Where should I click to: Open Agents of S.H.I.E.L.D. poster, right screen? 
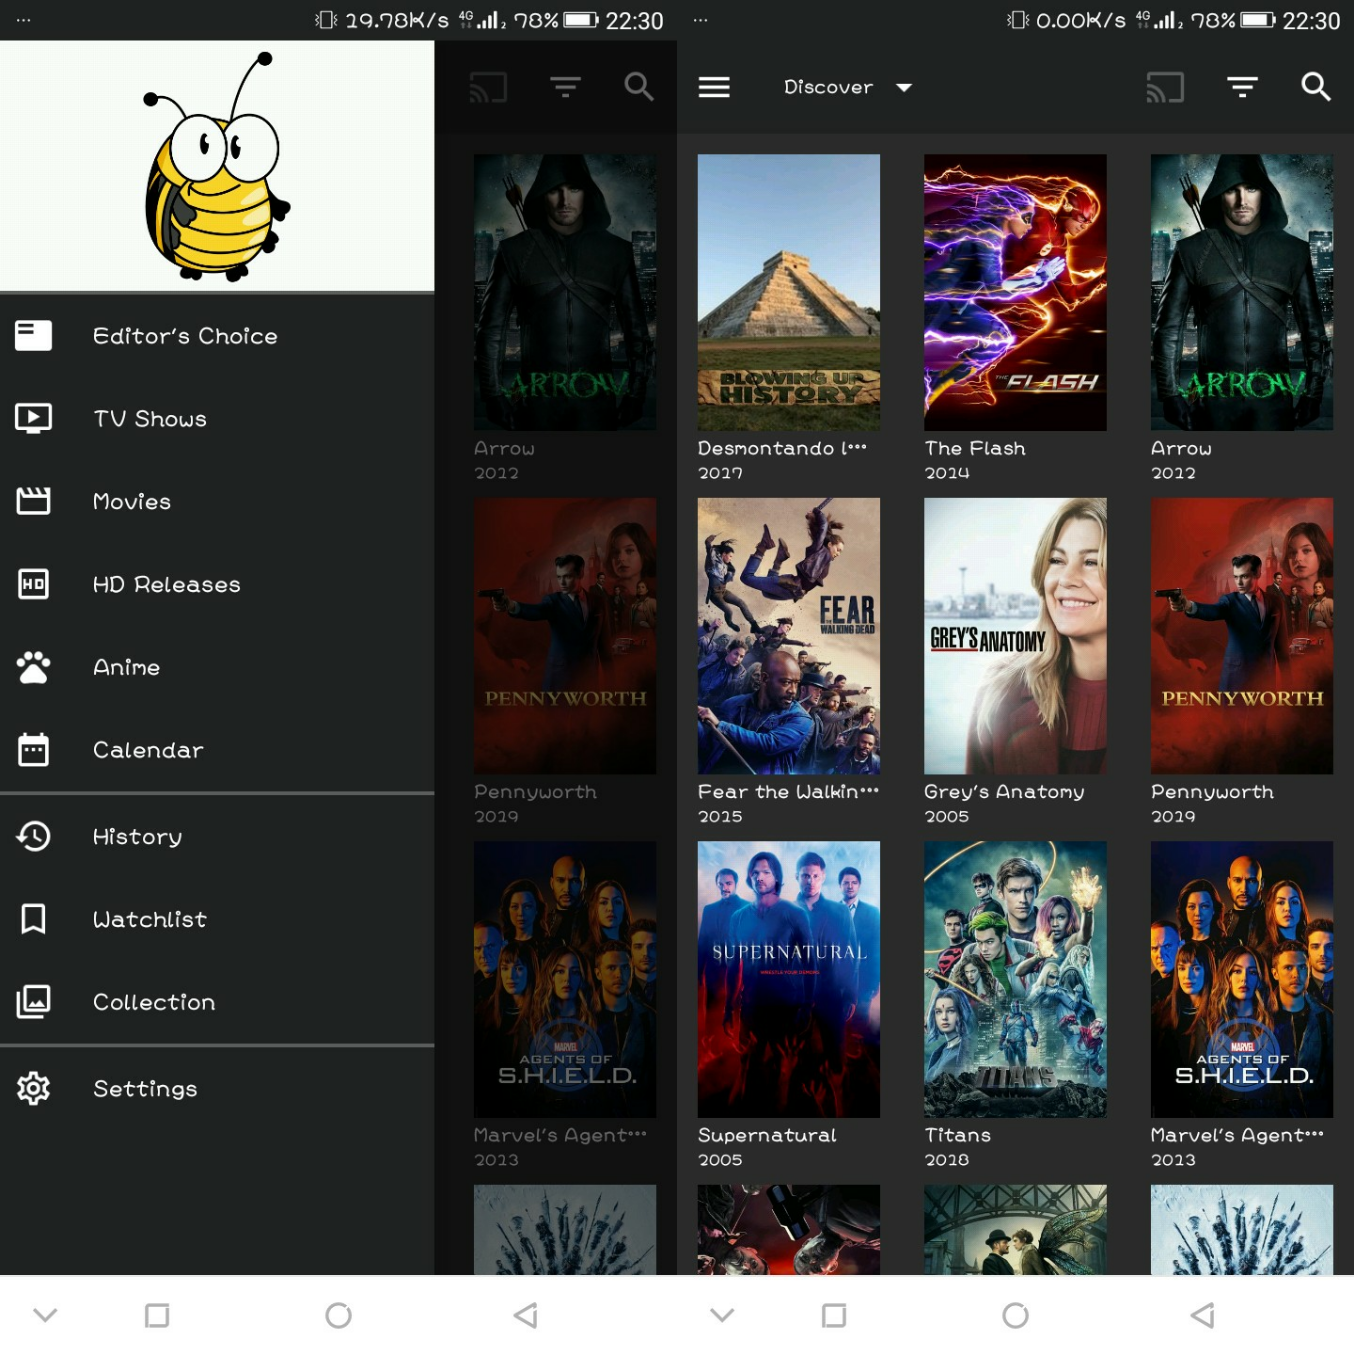pos(1242,979)
